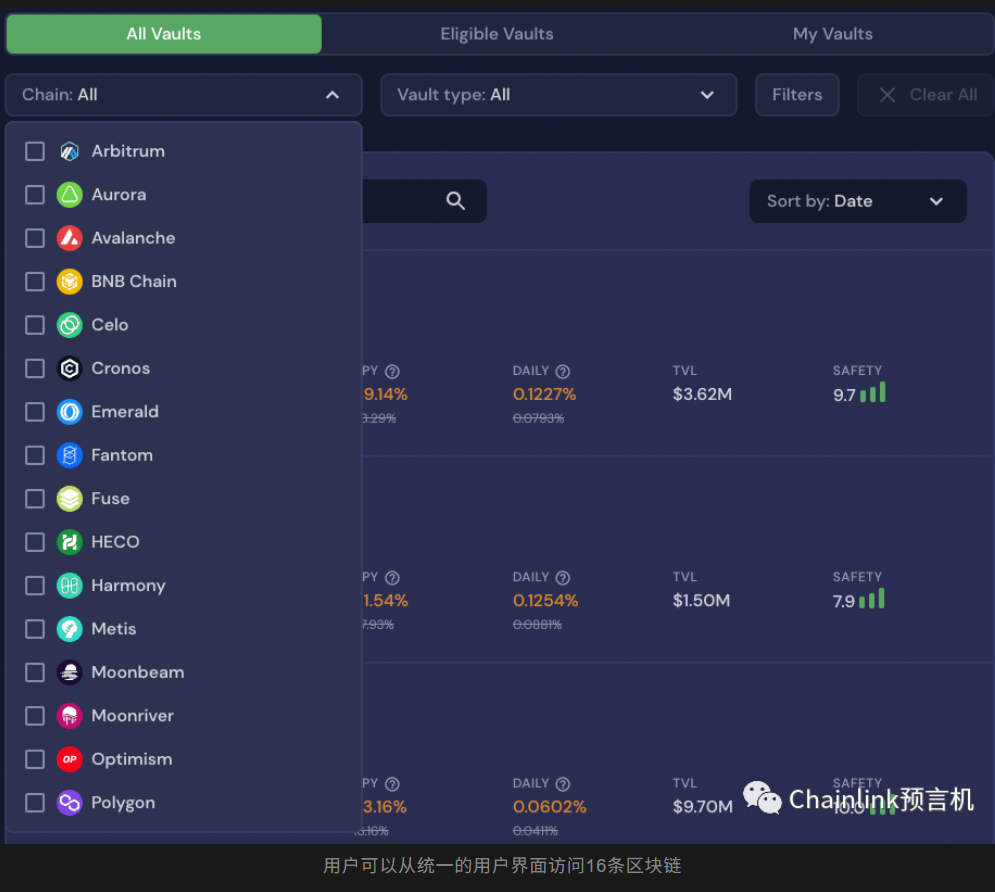Open the My Vaults tab
This screenshot has height=892, width=995.
pyautogui.click(x=832, y=34)
